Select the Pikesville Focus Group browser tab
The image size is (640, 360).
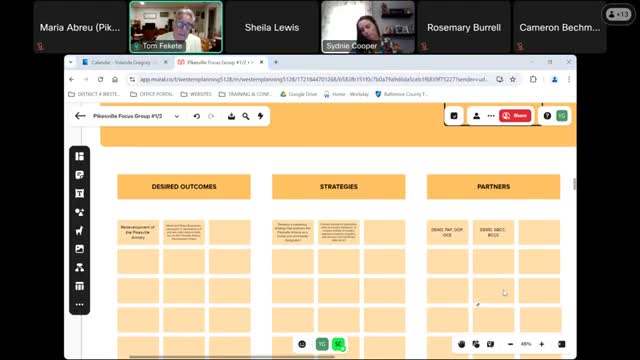(220, 62)
